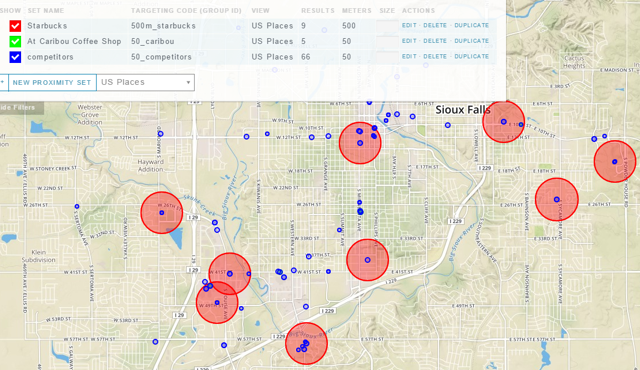Viewport: 640px width, 370px height.
Task: Select the red circle near the Sioux Falls label
Action: point(504,122)
